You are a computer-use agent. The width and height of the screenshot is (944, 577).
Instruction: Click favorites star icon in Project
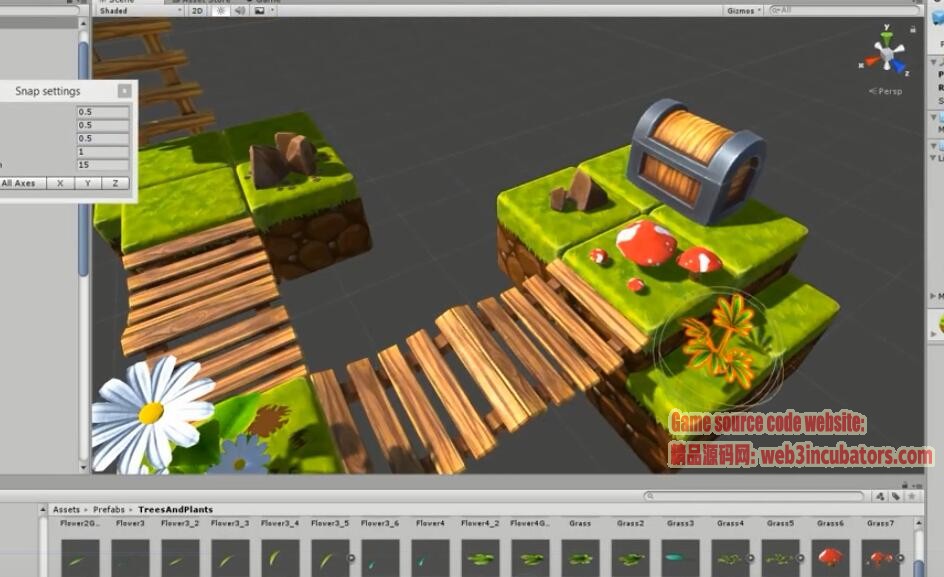912,496
